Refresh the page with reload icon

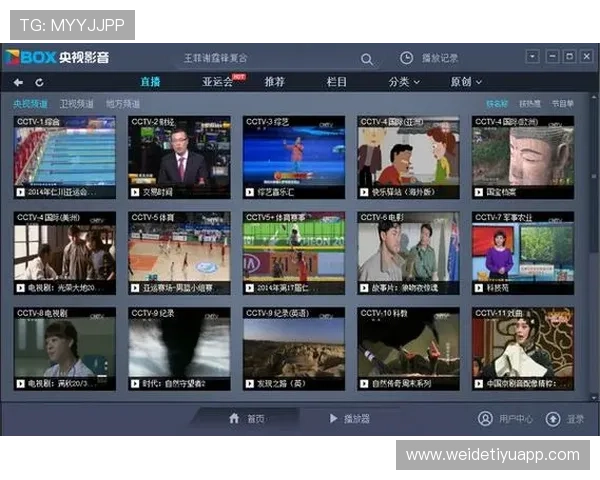(x=39, y=82)
